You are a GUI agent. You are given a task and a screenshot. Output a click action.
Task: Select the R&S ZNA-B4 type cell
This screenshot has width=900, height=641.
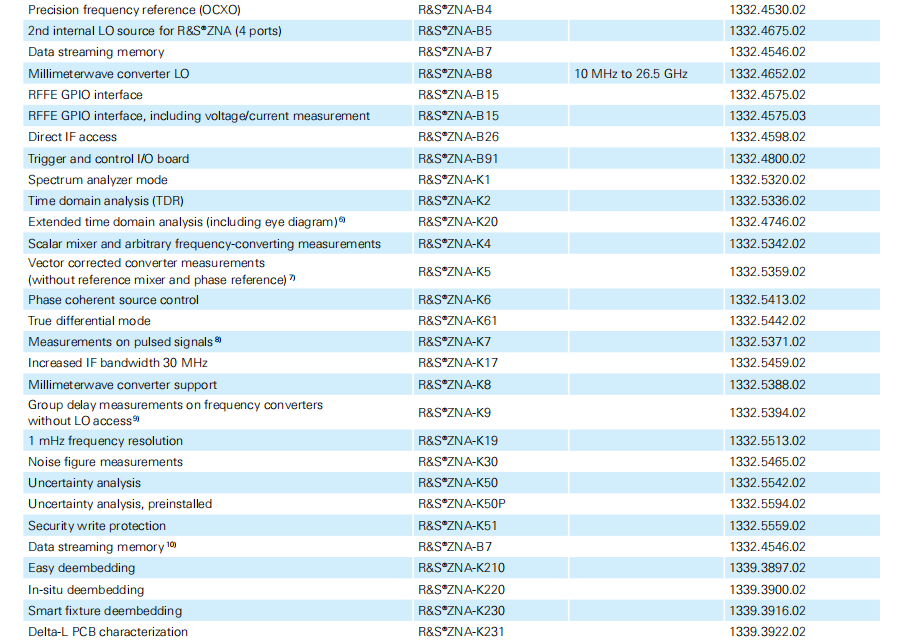[x=455, y=9]
